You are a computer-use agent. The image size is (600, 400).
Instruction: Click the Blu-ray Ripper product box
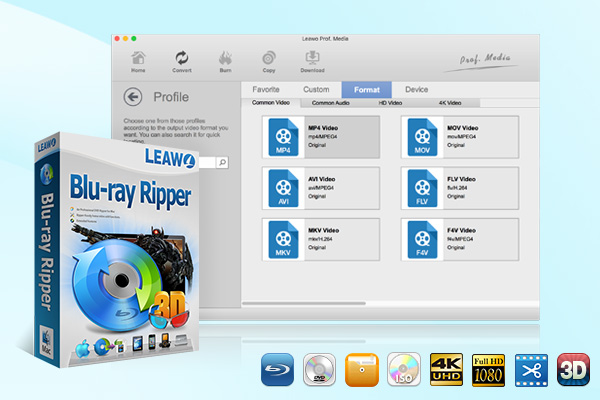pyautogui.click(x=117, y=250)
